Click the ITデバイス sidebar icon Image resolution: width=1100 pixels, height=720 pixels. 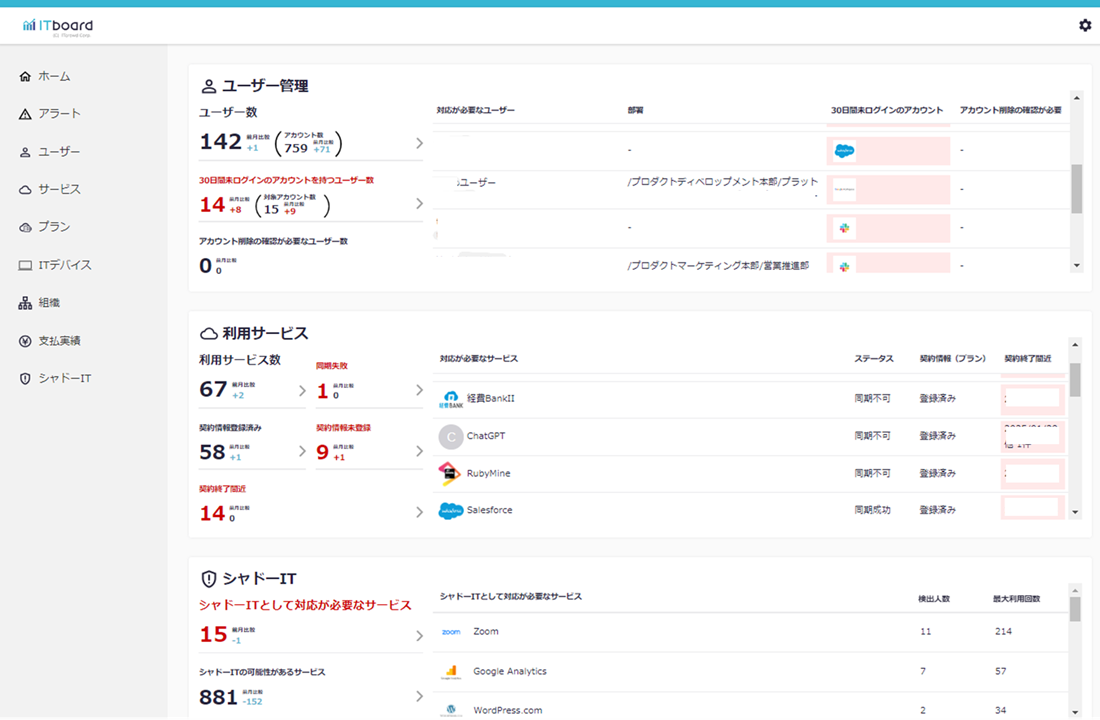tap(23, 264)
